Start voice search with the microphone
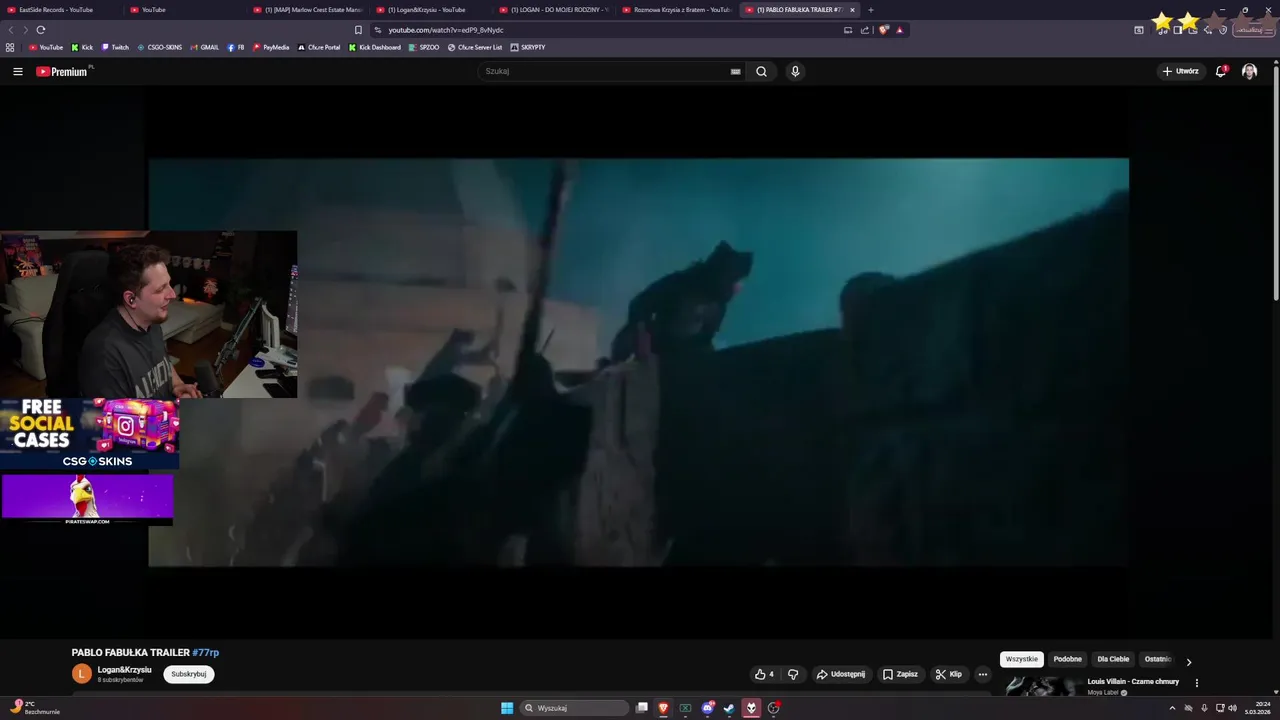1280x720 pixels. [795, 72]
